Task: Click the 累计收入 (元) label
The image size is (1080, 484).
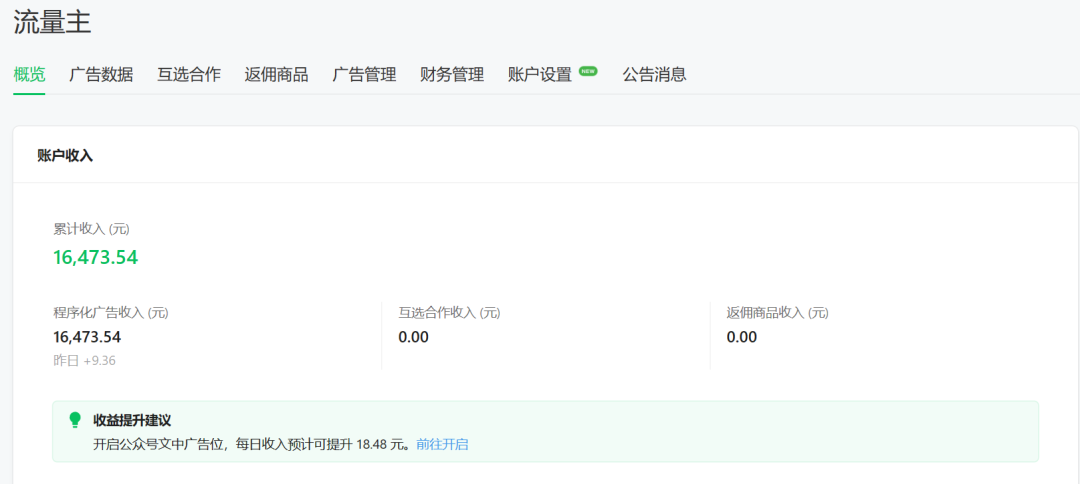Action: tap(91, 229)
